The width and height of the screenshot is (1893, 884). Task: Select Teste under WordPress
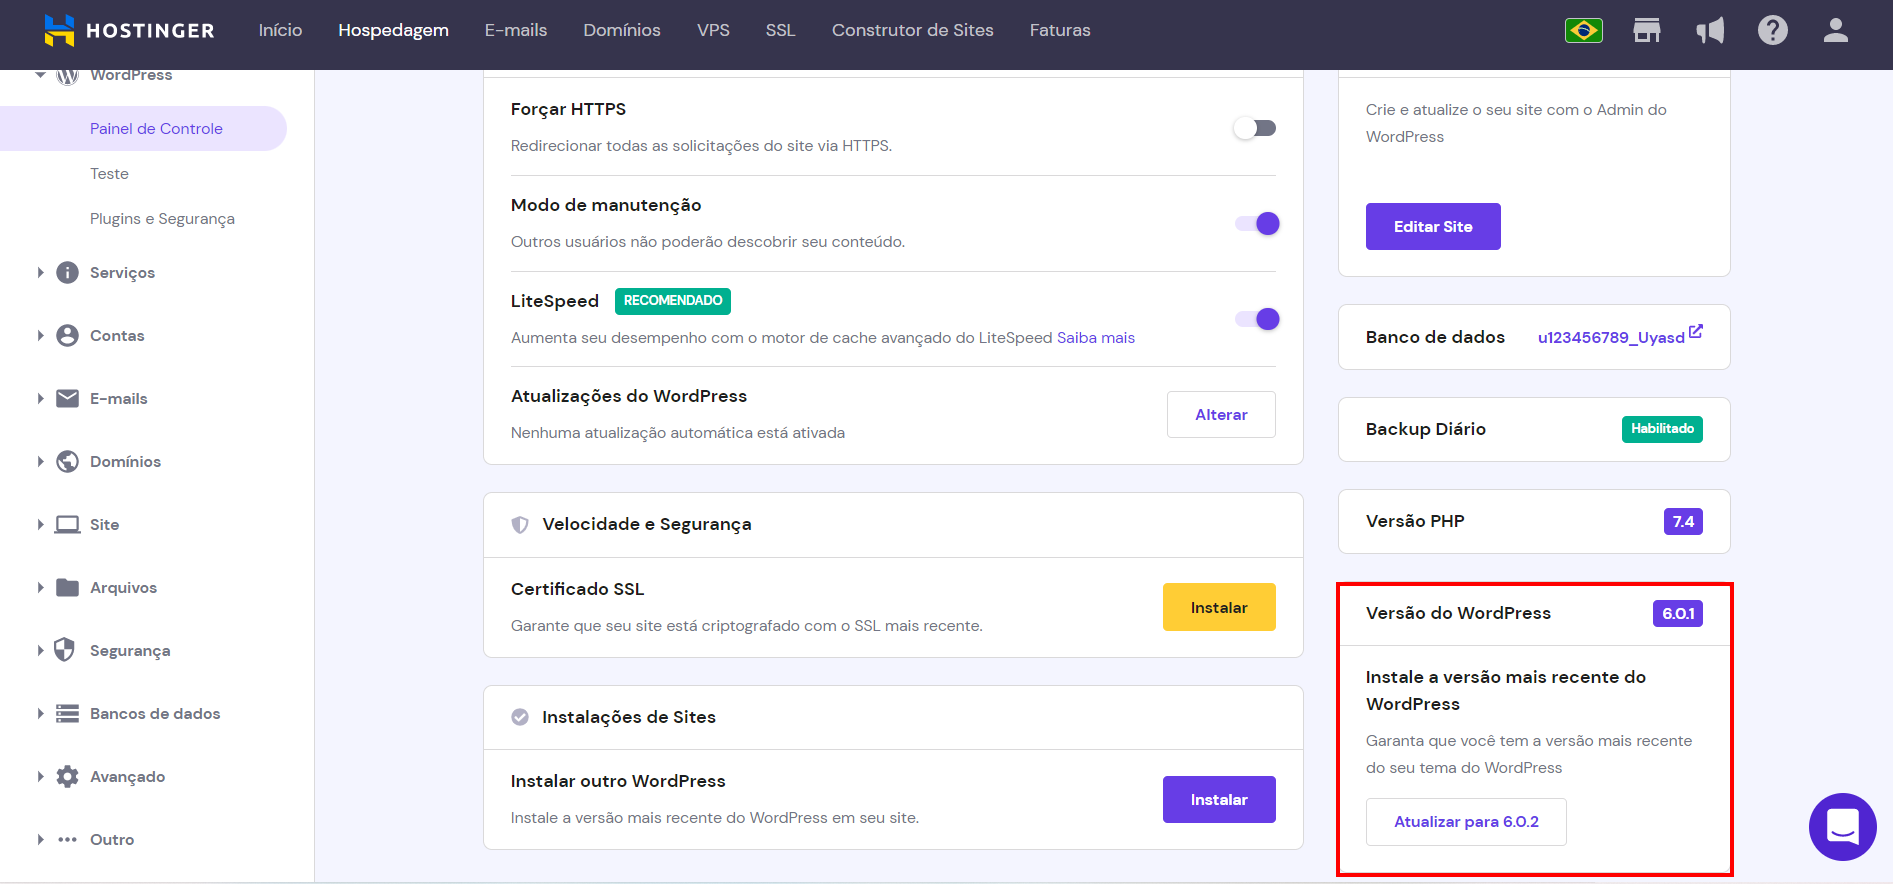pyautogui.click(x=109, y=174)
